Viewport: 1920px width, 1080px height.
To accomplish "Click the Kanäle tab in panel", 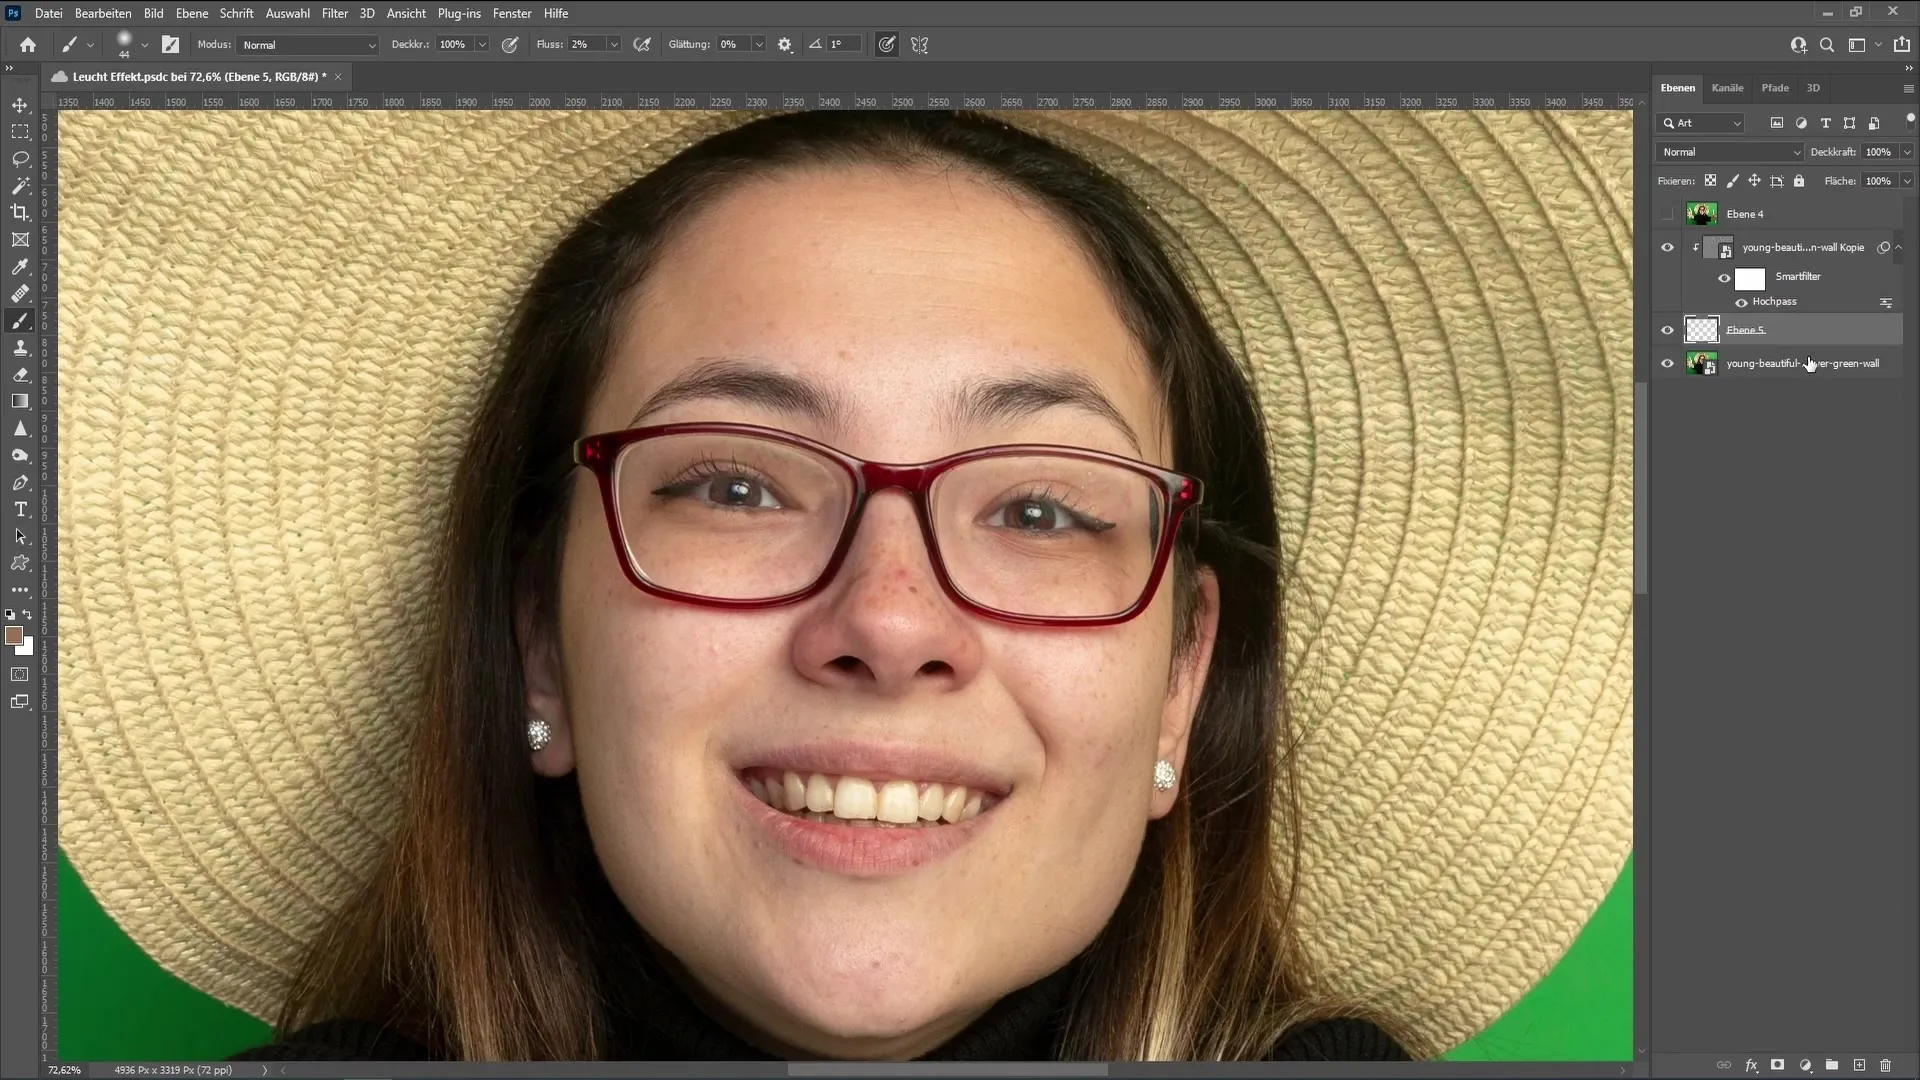I will pos(1727,87).
